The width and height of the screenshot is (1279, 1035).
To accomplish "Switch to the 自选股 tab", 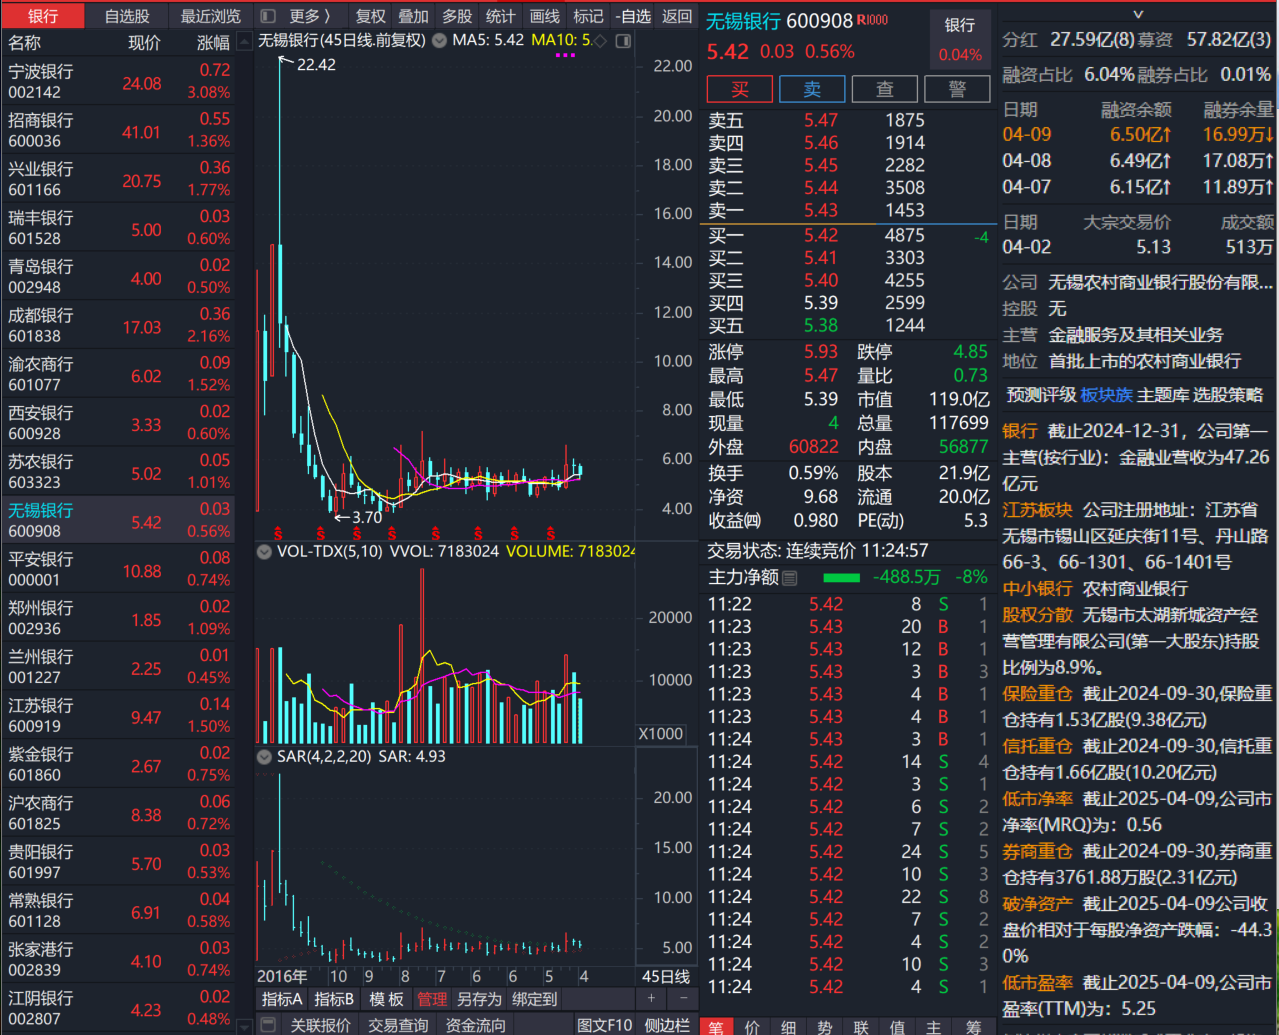I will click(x=127, y=16).
